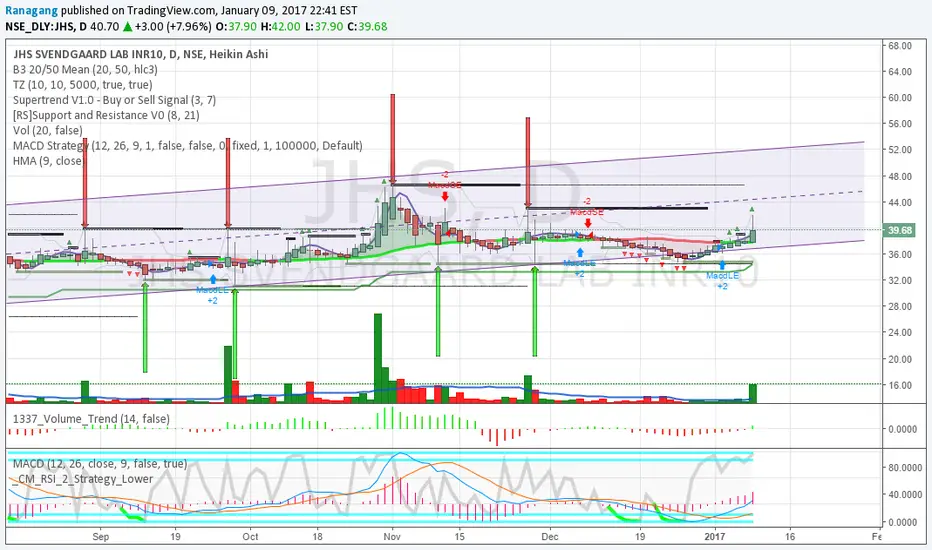Click the 68.00 price axis label
The image size is (932, 550).
[x=900, y=46]
